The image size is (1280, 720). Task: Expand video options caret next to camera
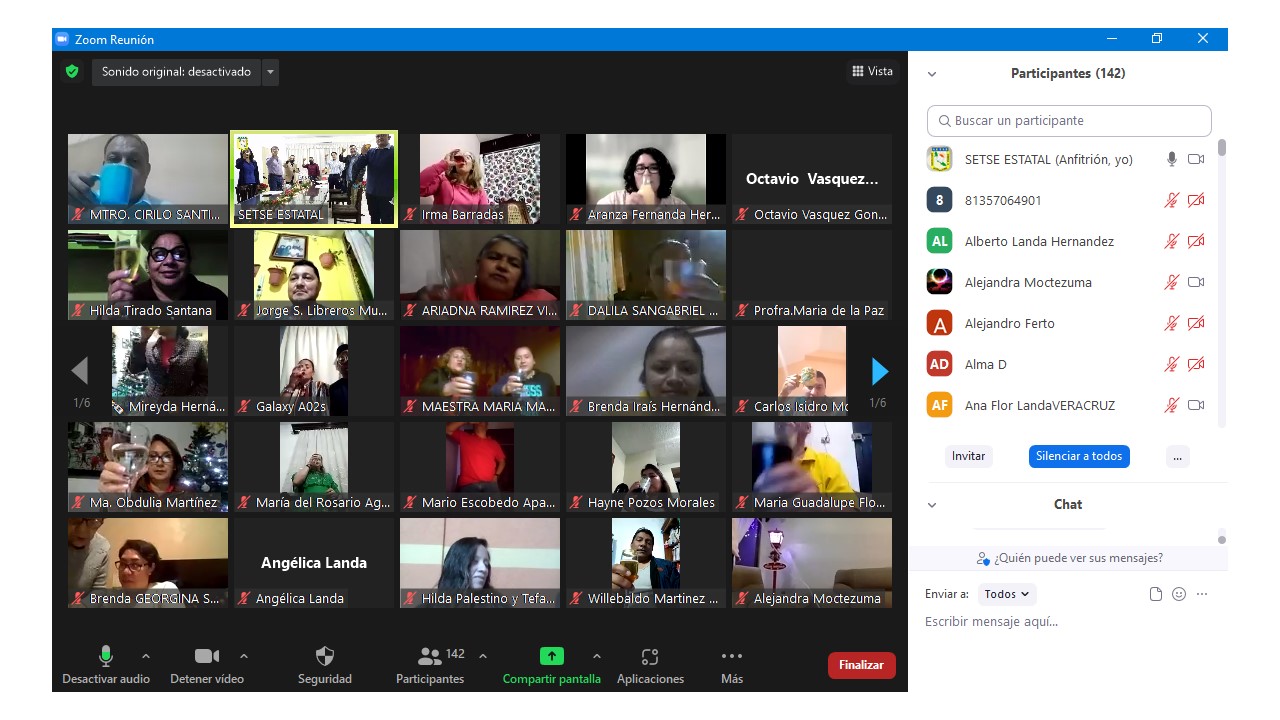(244, 656)
